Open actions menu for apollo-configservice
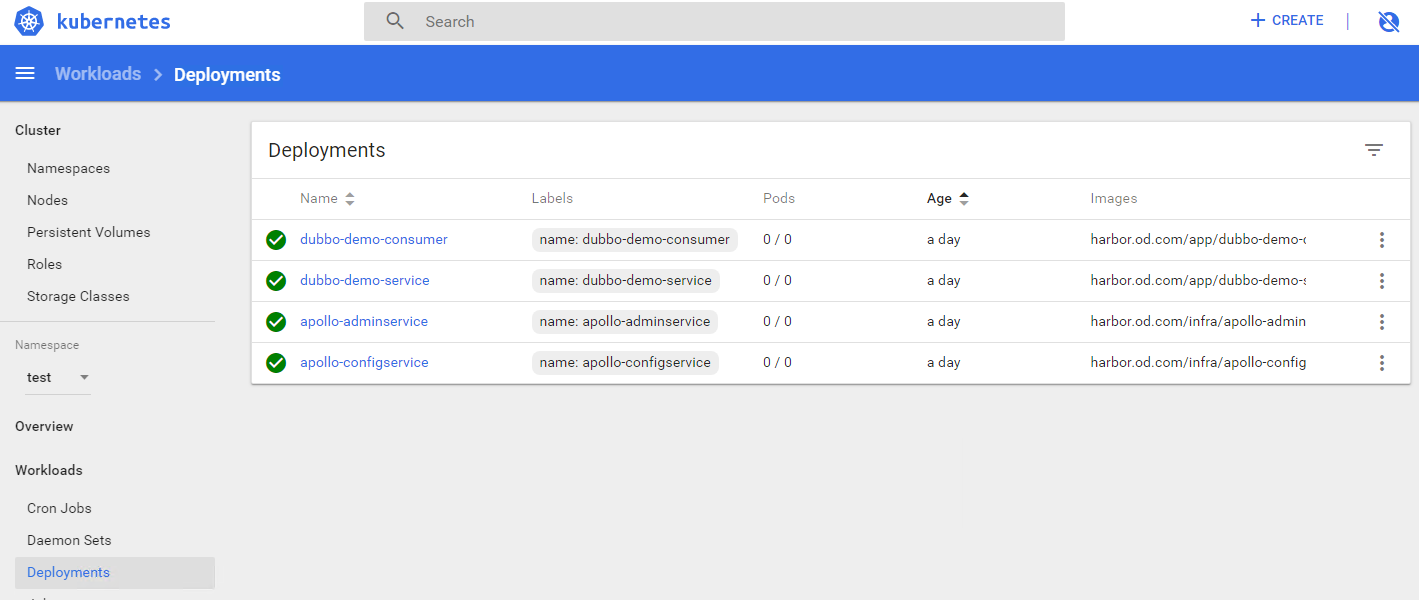 [x=1382, y=363]
